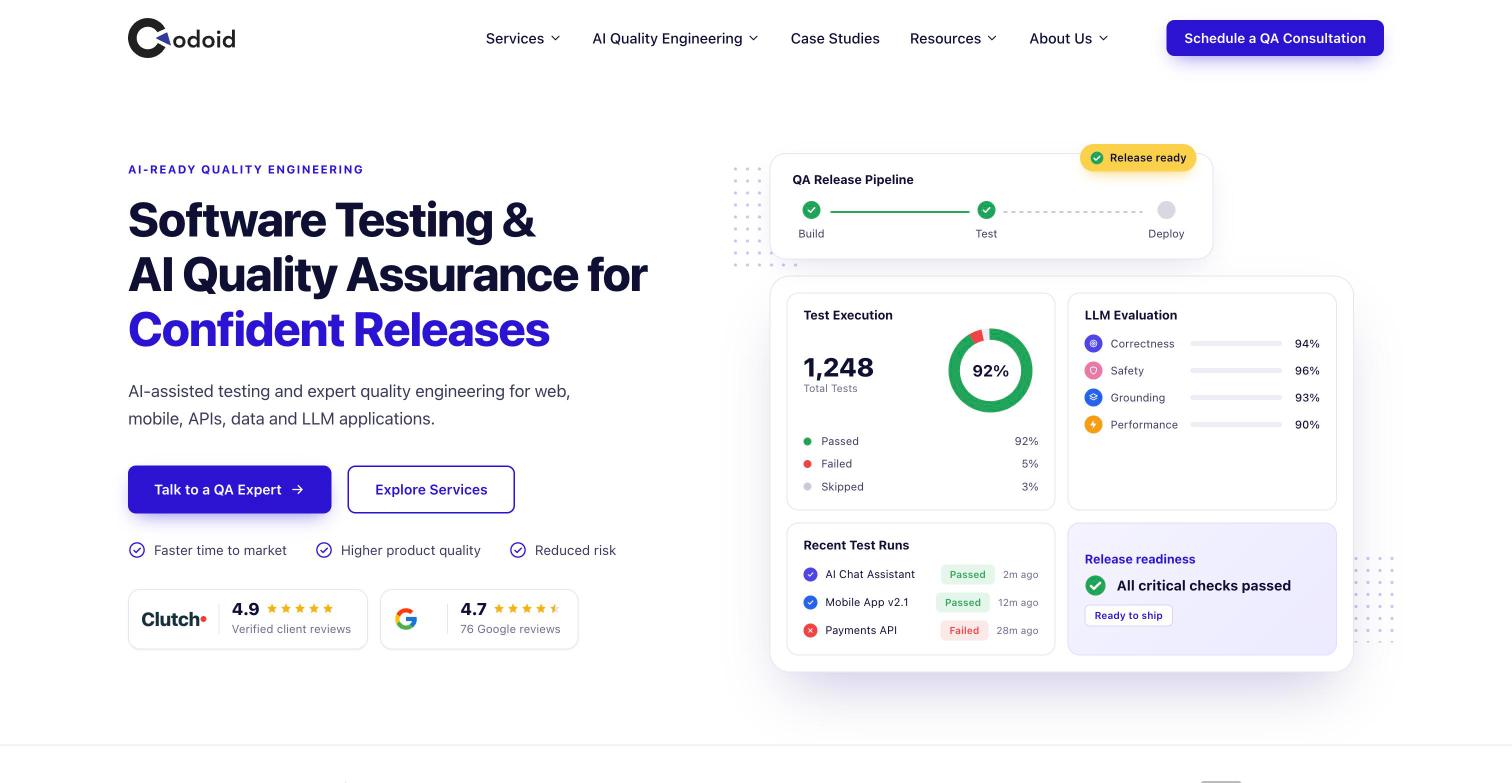Click the Grounding layers icon

pyautogui.click(x=1093, y=397)
